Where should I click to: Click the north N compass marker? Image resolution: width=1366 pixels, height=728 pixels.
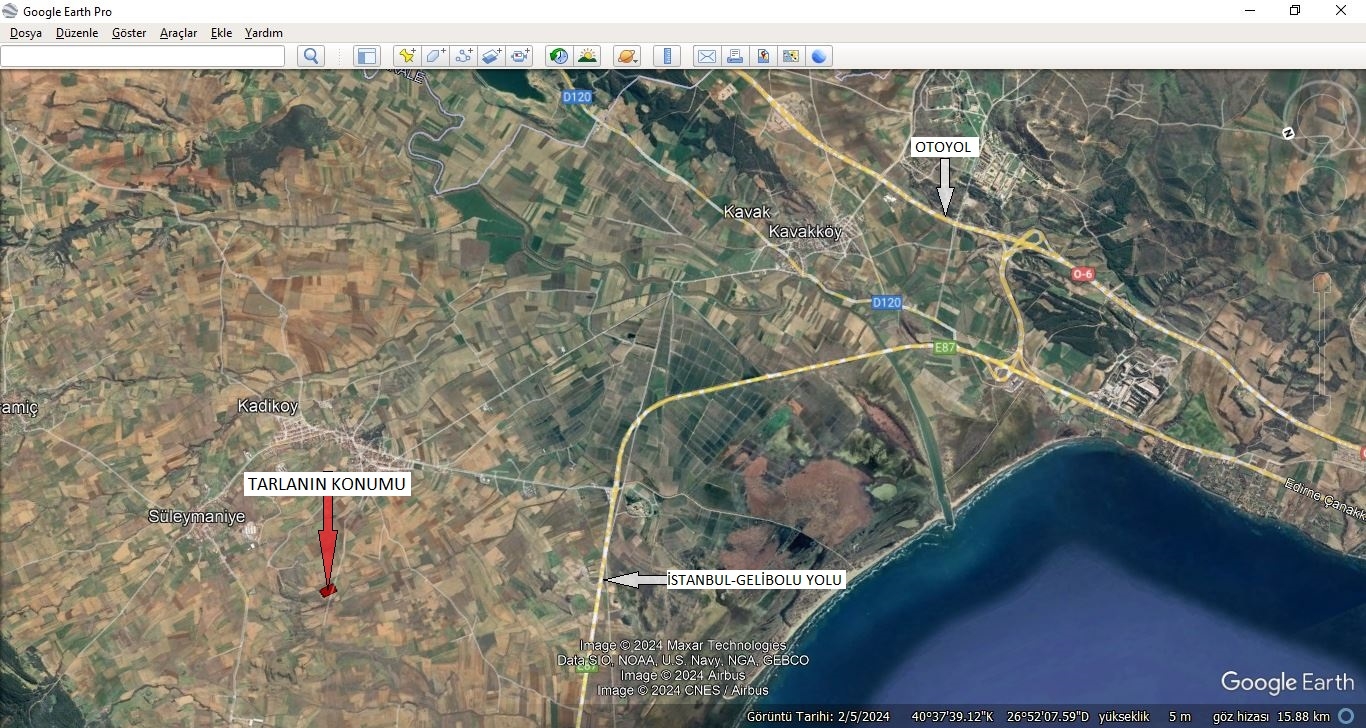coord(1289,133)
